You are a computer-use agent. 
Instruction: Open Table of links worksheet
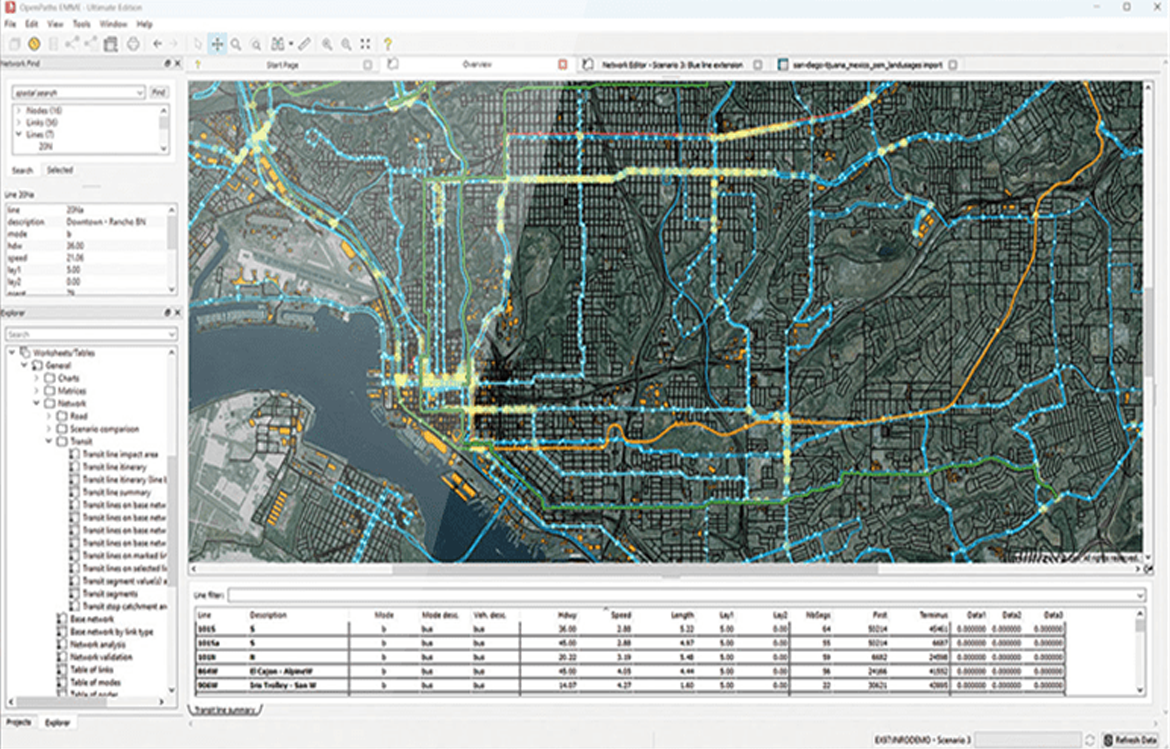point(91,670)
